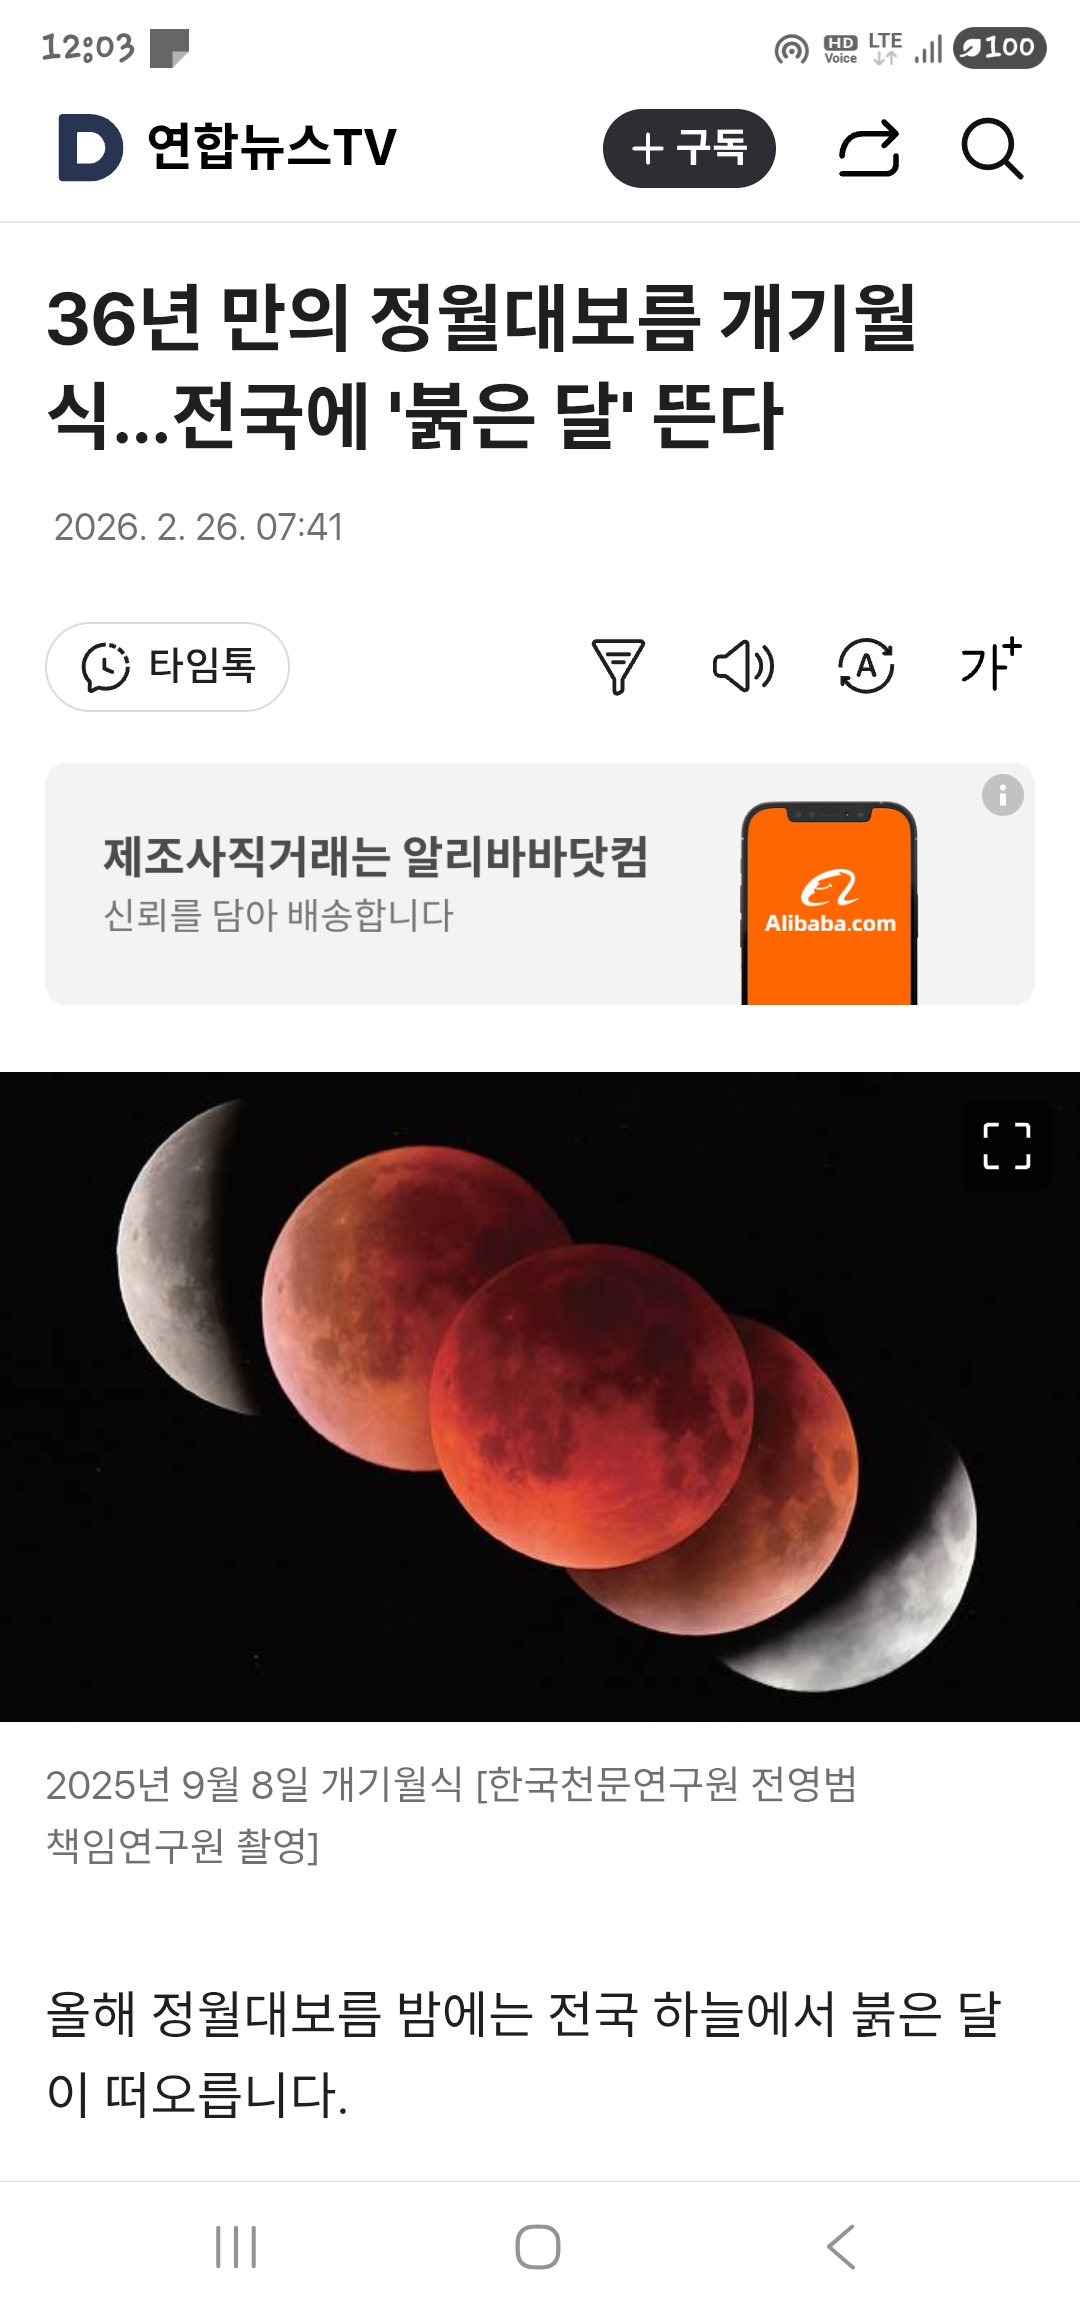Expand the eclipse photo to fullscreen
The image size is (1080, 2316).
pos(1007,1146)
